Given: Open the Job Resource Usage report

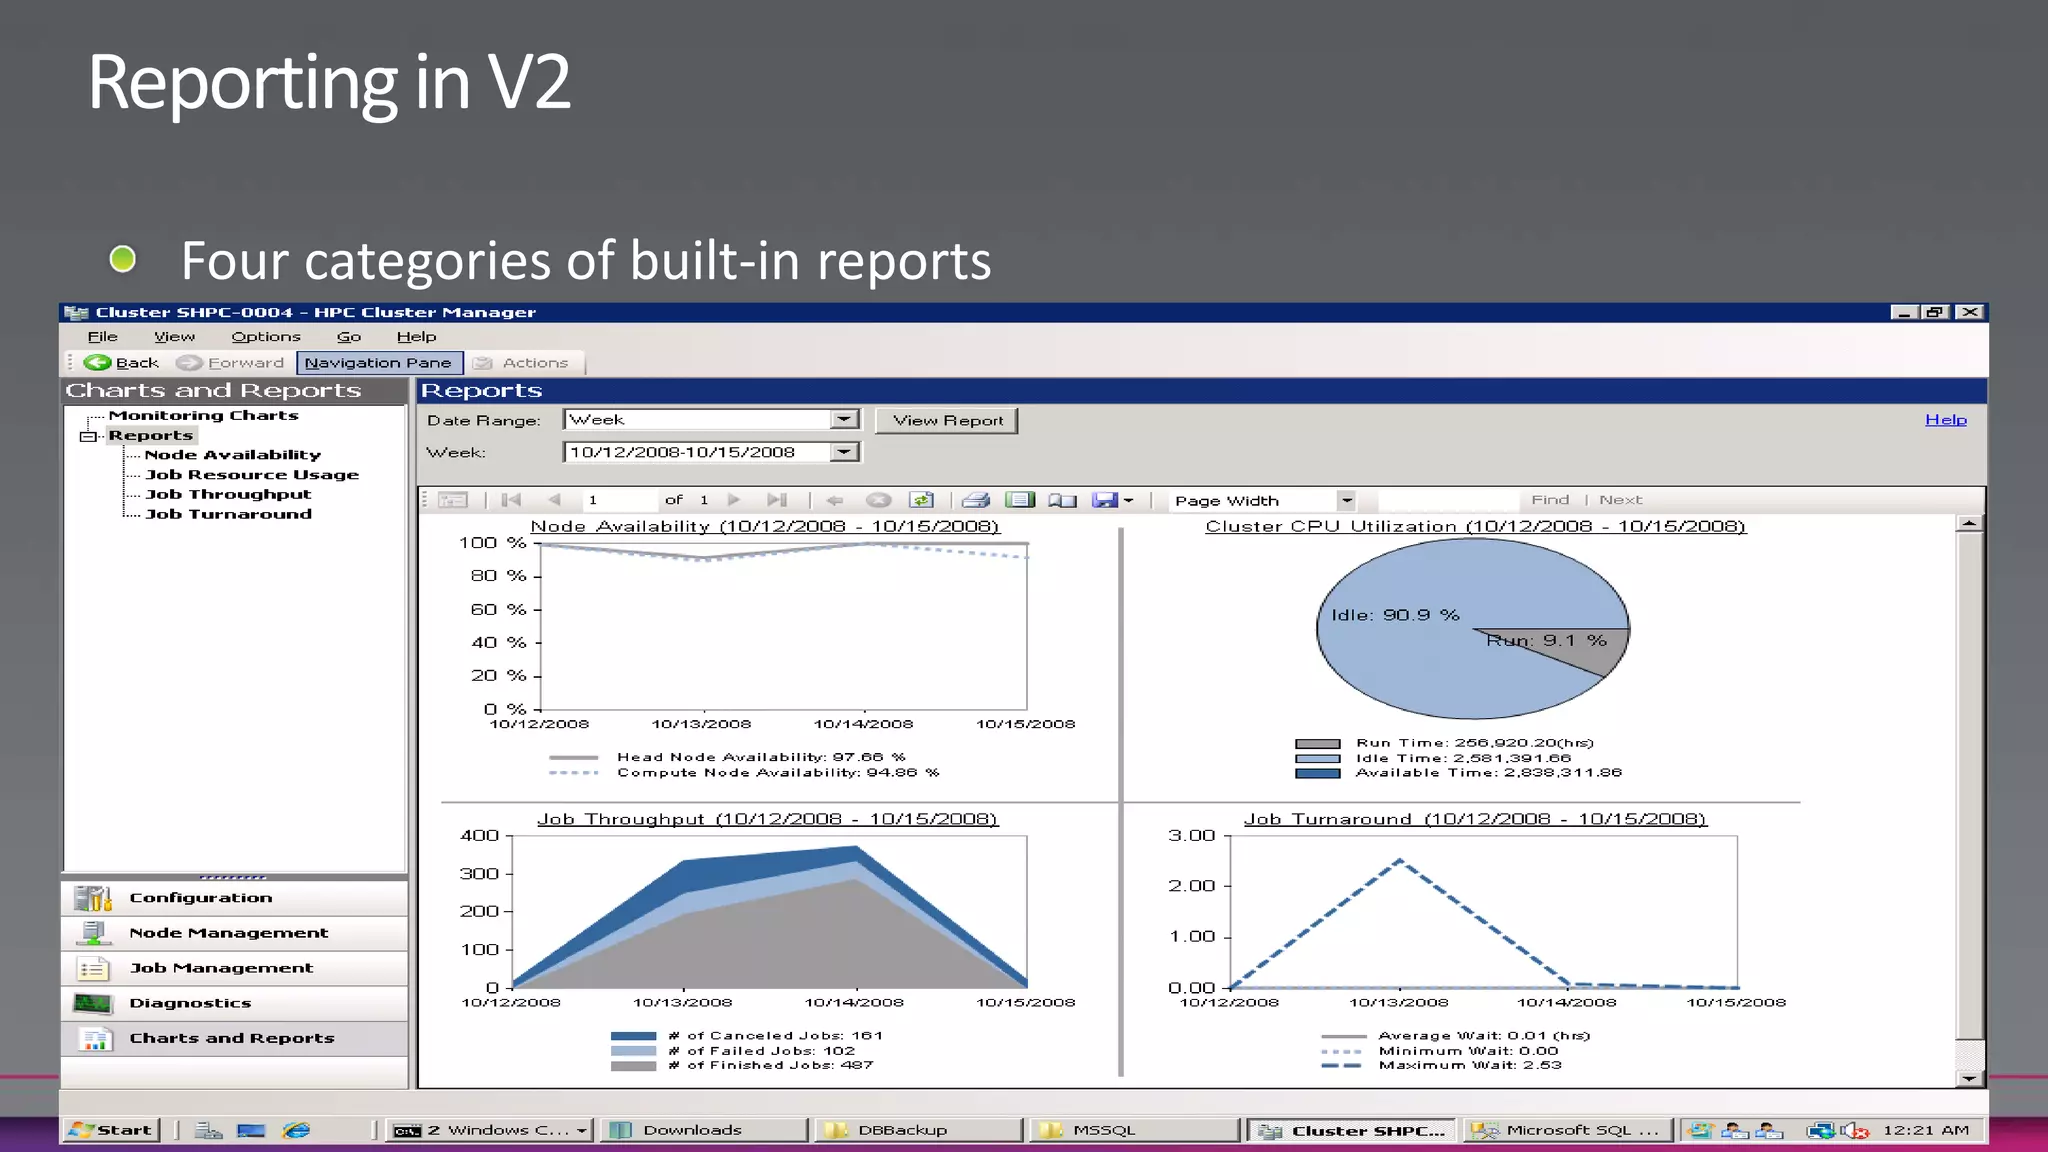Looking at the screenshot, I should pos(252,475).
